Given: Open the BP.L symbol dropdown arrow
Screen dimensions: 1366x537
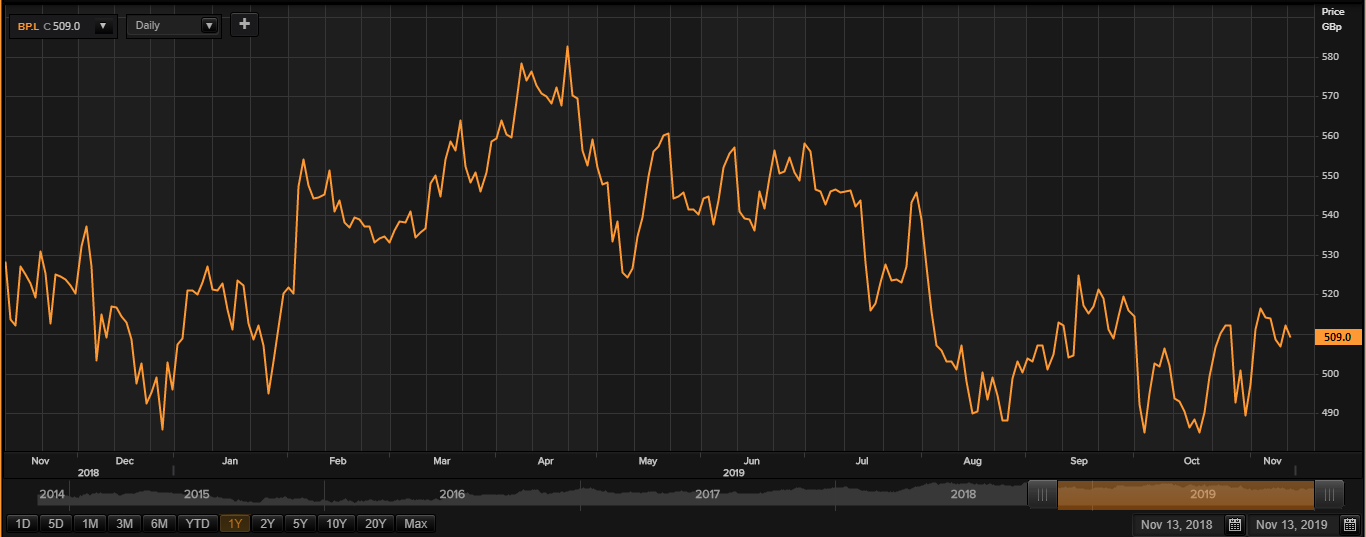Looking at the screenshot, I should [103, 26].
